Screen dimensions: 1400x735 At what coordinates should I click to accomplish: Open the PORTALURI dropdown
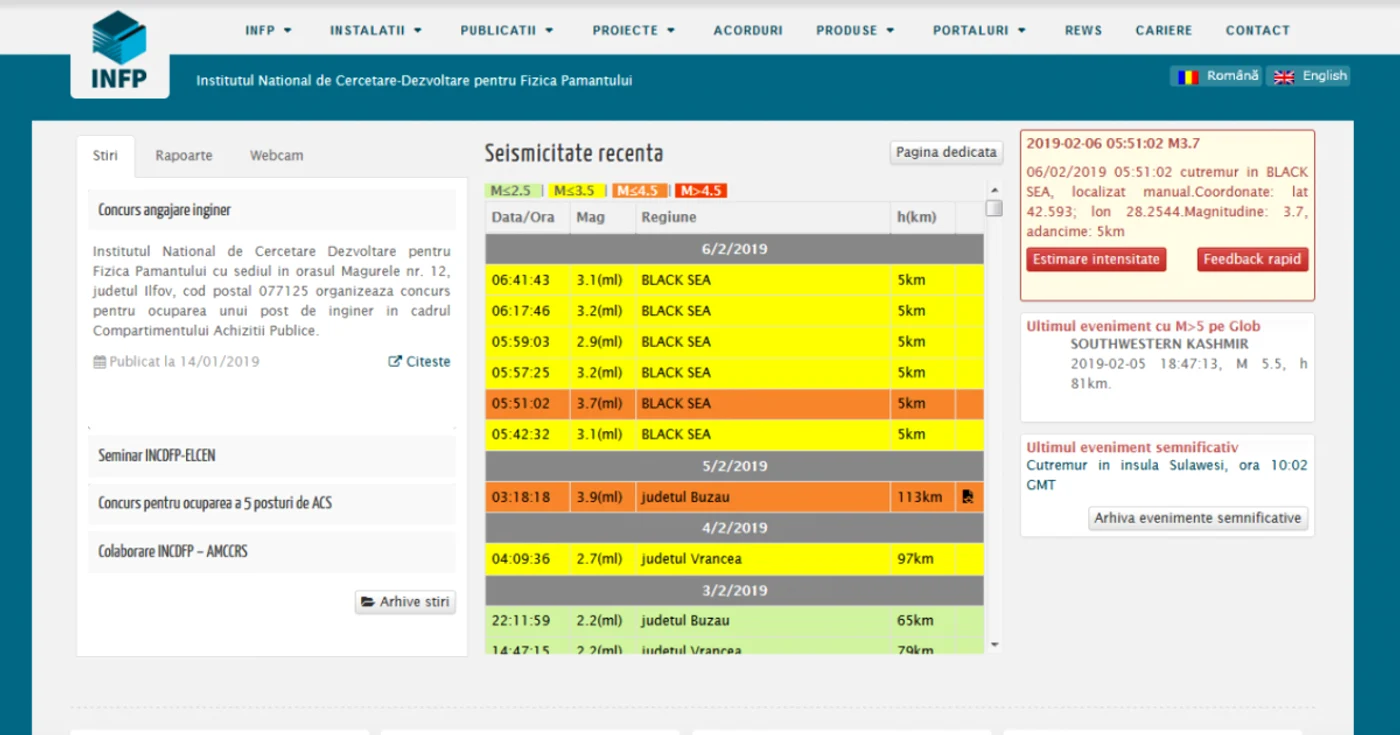point(980,30)
